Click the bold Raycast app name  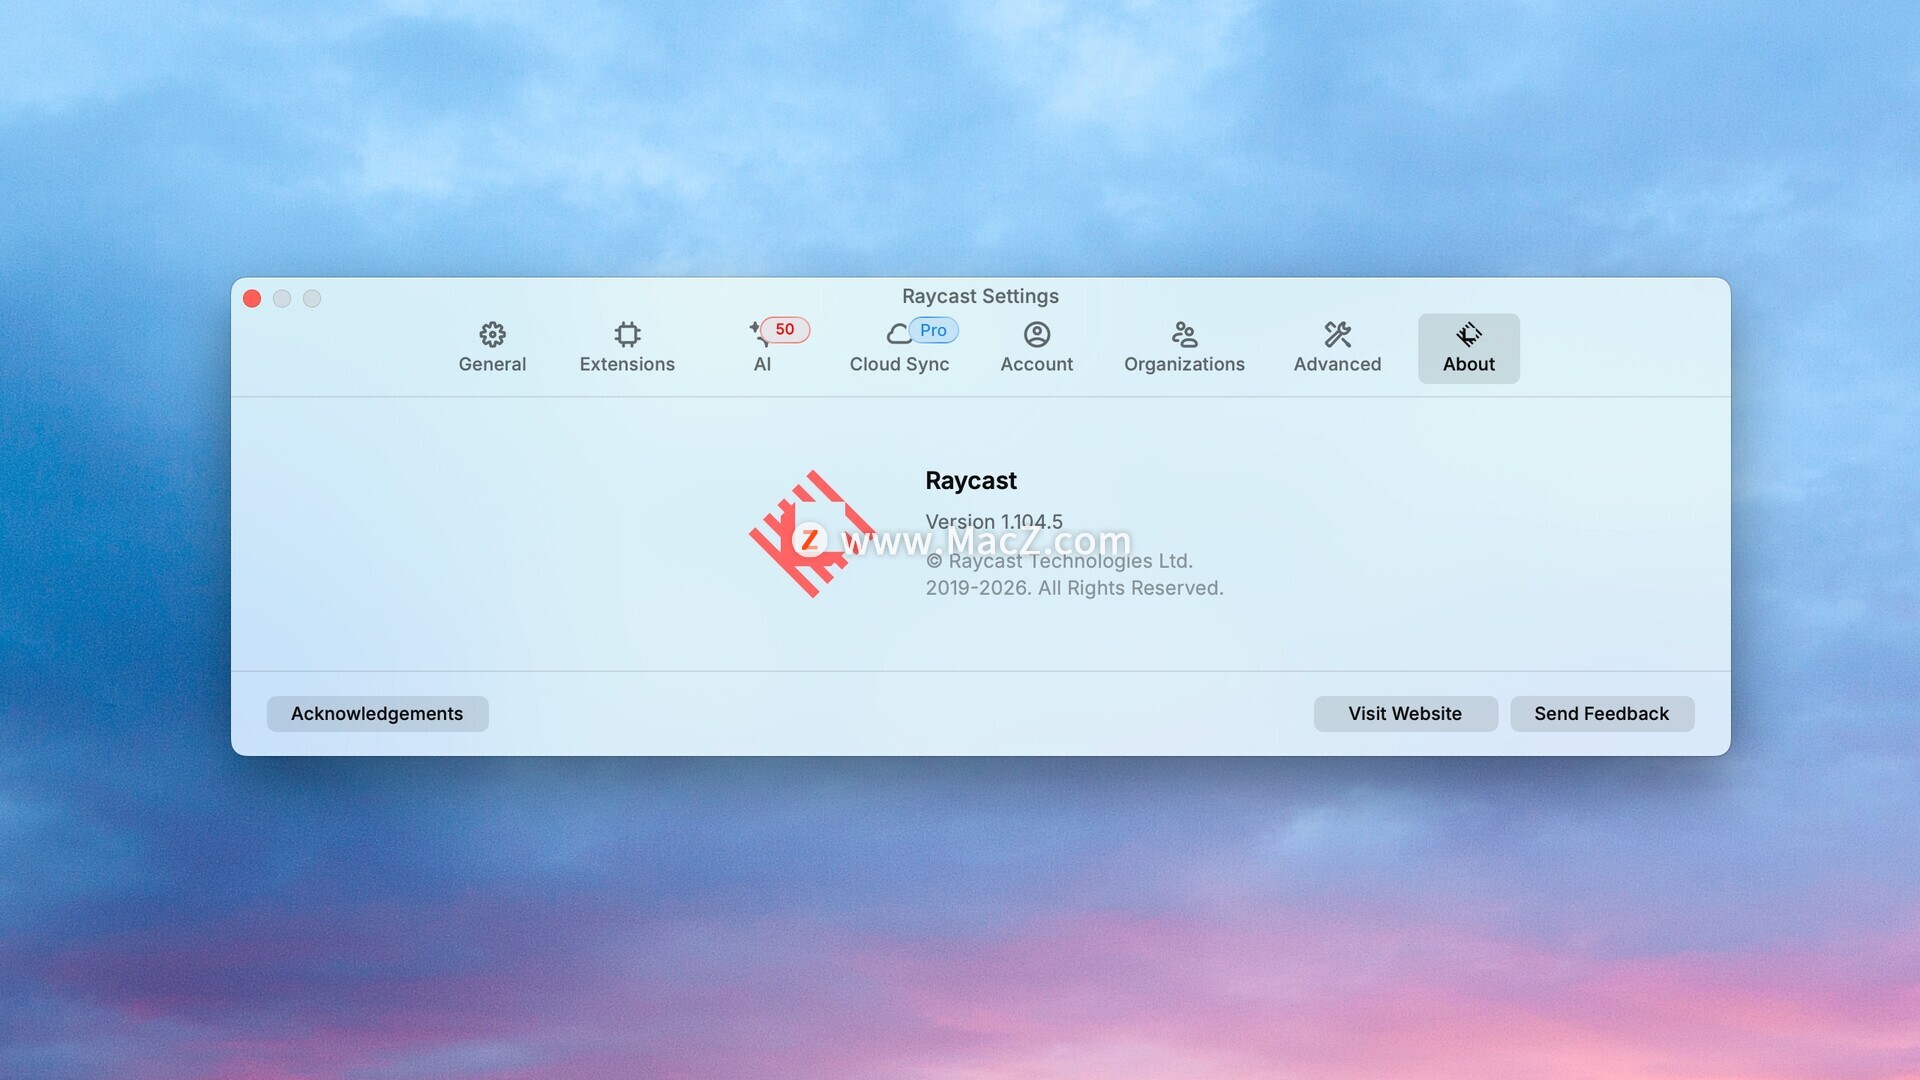970,481
